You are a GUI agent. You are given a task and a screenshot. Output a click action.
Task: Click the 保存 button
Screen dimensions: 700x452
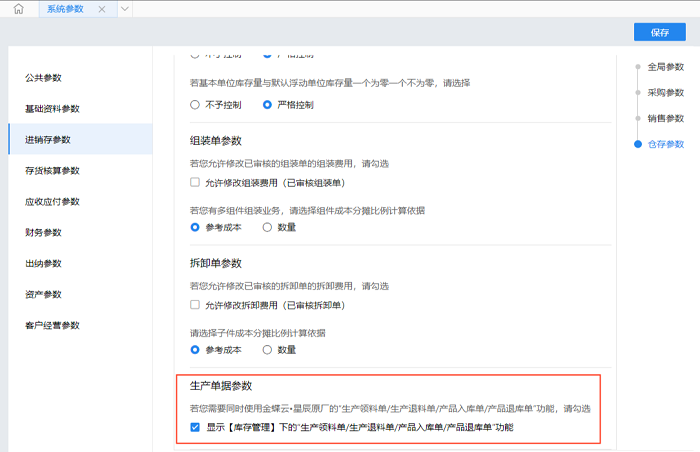click(659, 32)
